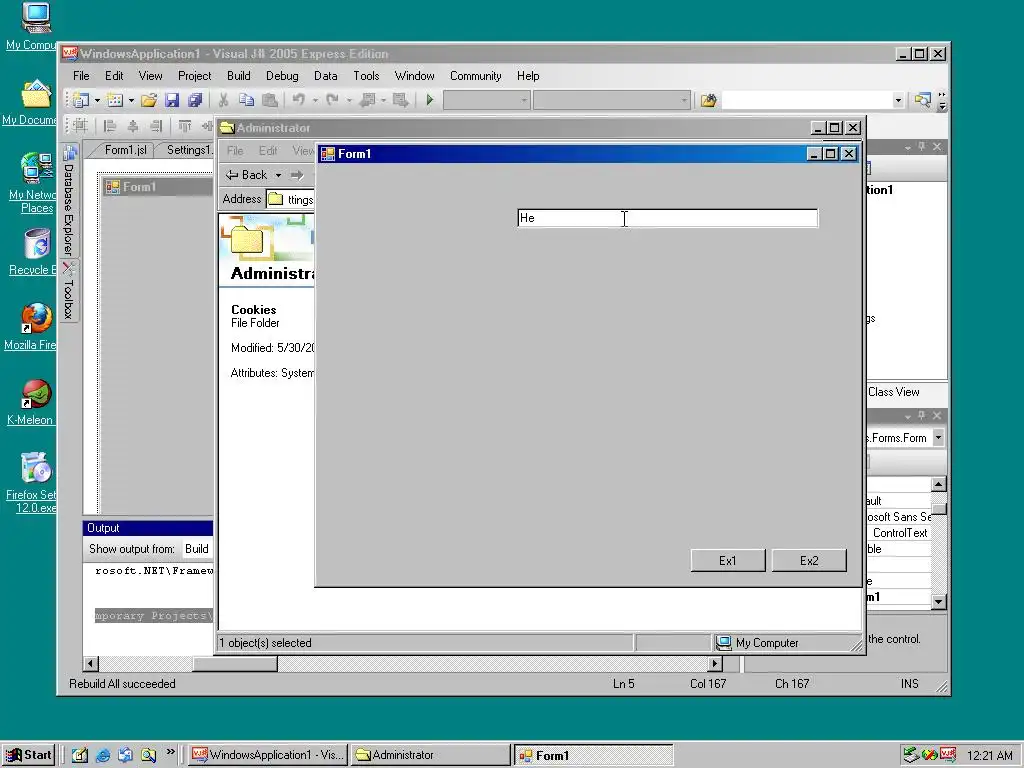Click the Undo arrow icon

pyautogui.click(x=298, y=100)
